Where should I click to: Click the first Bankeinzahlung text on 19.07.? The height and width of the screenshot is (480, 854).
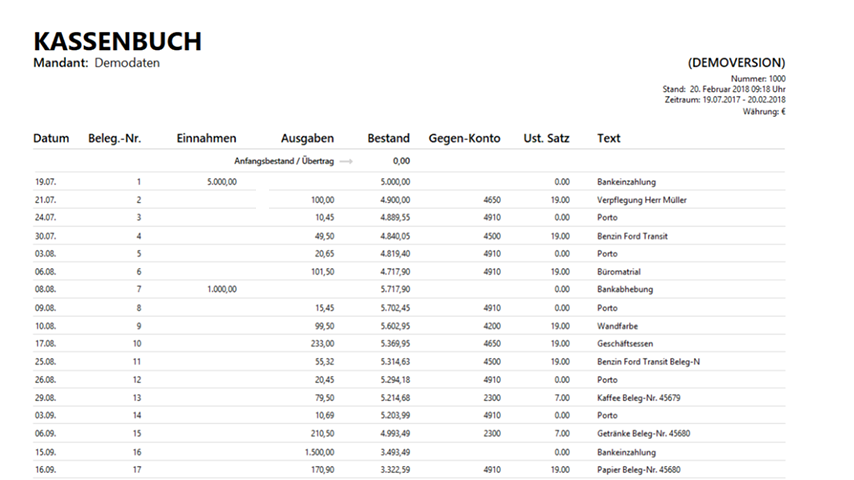[x=626, y=182]
